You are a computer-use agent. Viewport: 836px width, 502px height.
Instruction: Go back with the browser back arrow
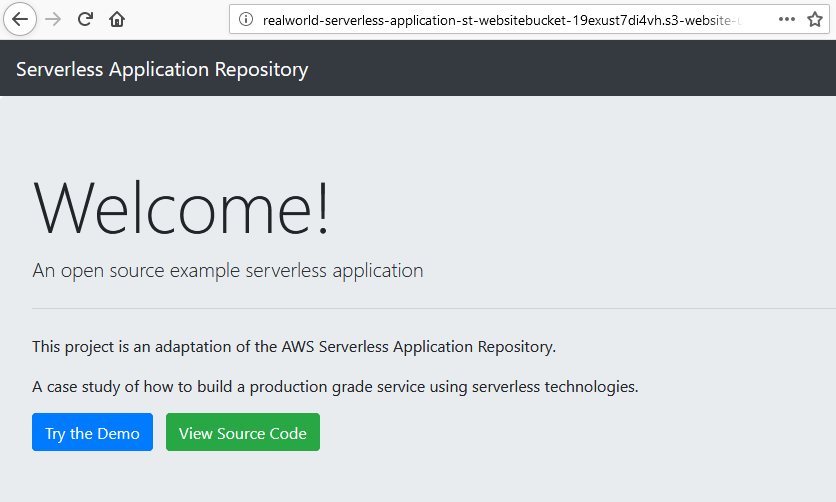point(20,20)
